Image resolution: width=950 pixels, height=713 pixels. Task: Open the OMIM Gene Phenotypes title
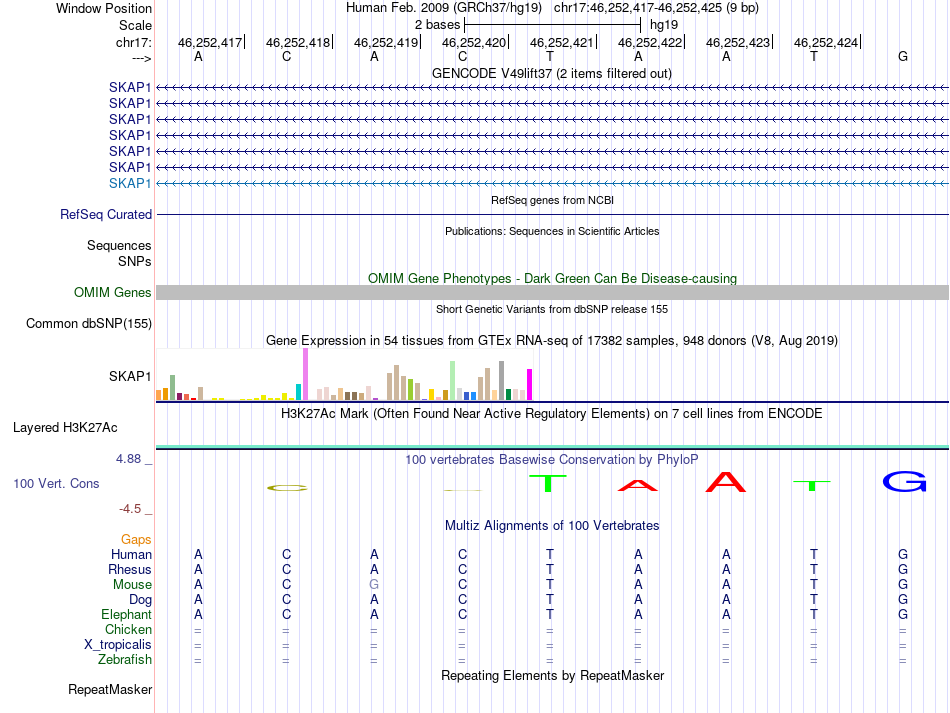pyautogui.click(x=552, y=279)
